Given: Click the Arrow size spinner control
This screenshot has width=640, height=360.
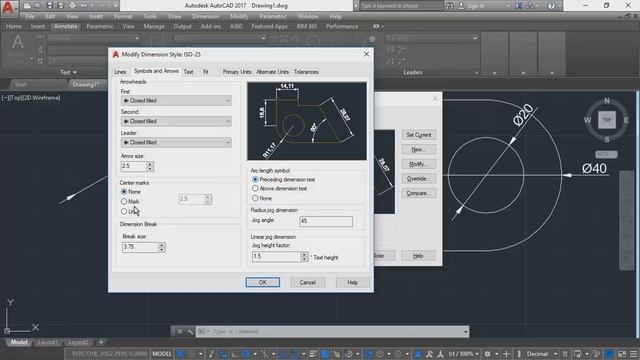Looking at the screenshot, I should [150, 166].
